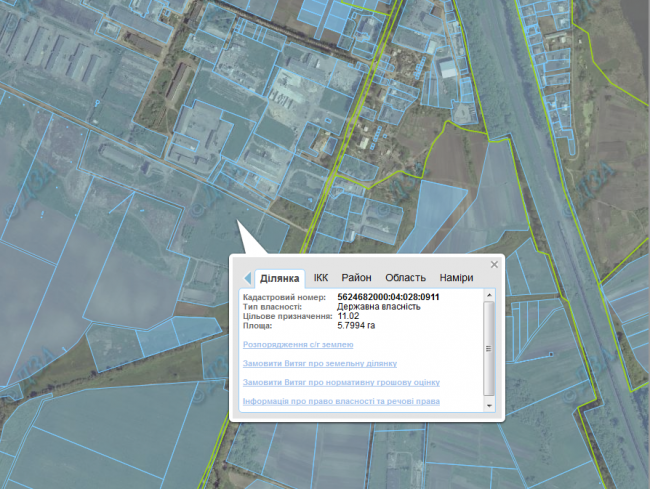Close the parcel info popup
The height and width of the screenshot is (489, 650).
[x=493, y=265]
